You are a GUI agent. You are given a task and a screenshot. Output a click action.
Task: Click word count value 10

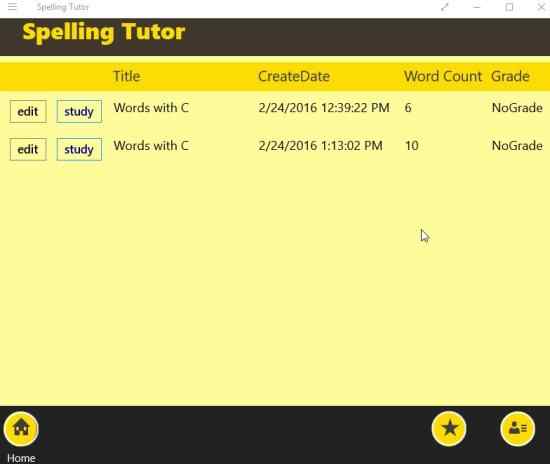point(411,146)
